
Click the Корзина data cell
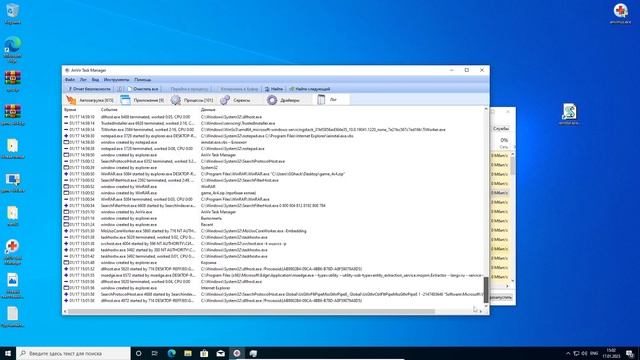[209, 262]
